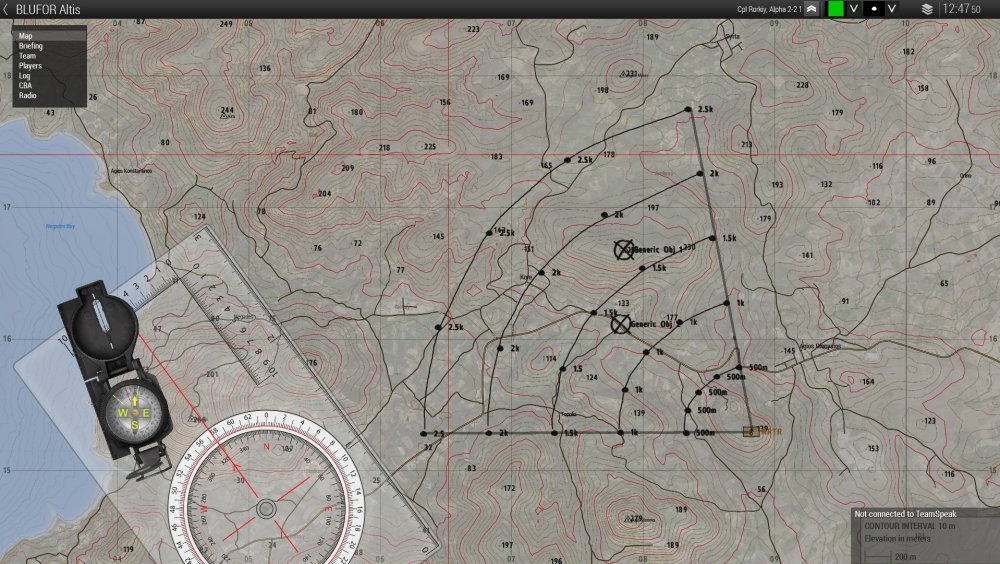Click the upper Generic Obj crossed-circle marker
The image size is (1000, 564).
coord(624,250)
